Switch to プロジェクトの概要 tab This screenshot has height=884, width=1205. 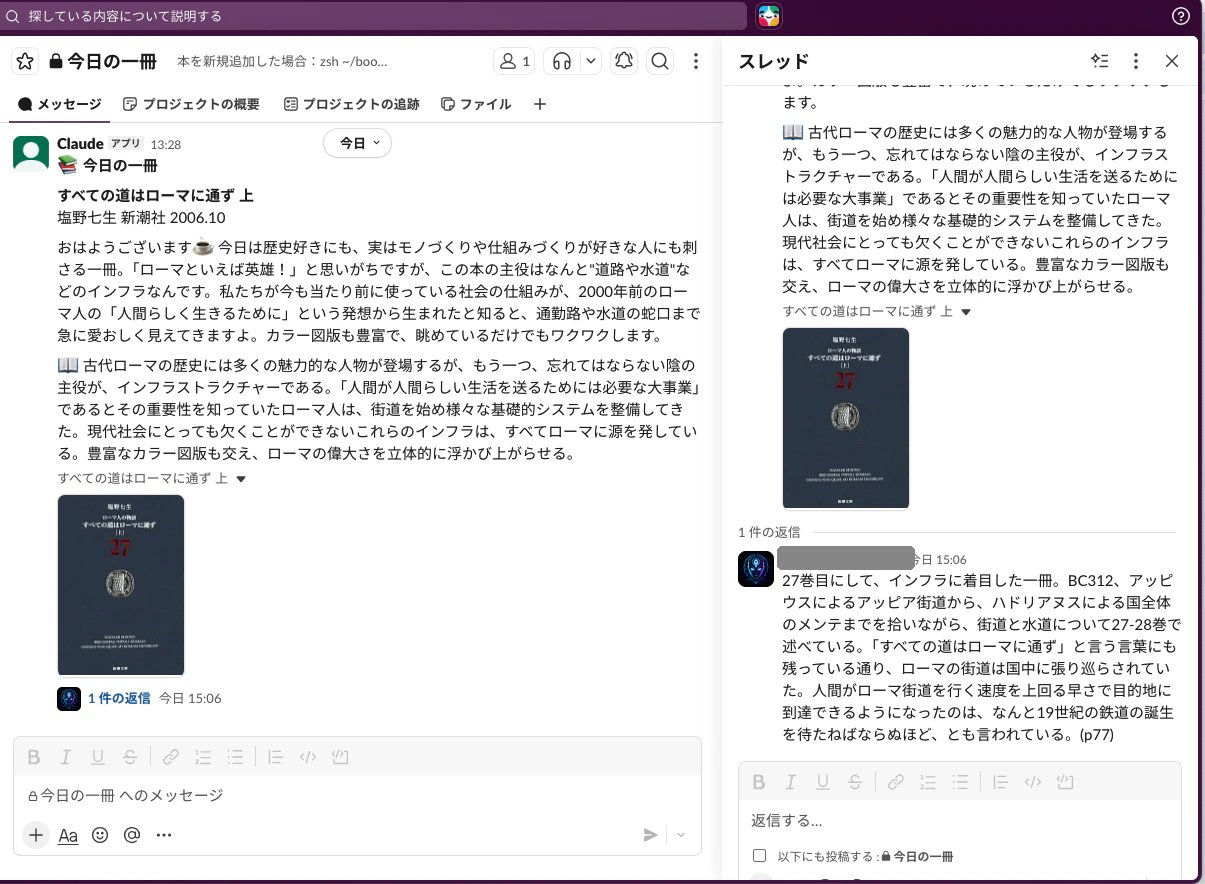[191, 104]
